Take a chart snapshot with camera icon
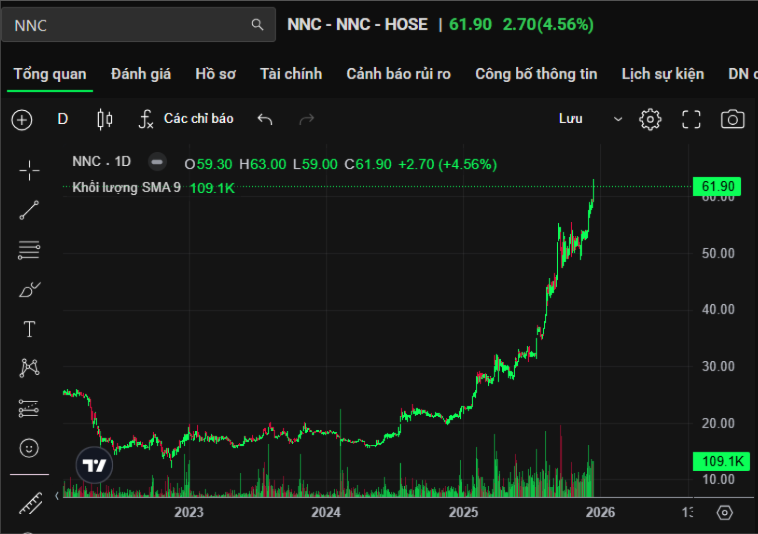Image resolution: width=758 pixels, height=534 pixels. click(732, 119)
